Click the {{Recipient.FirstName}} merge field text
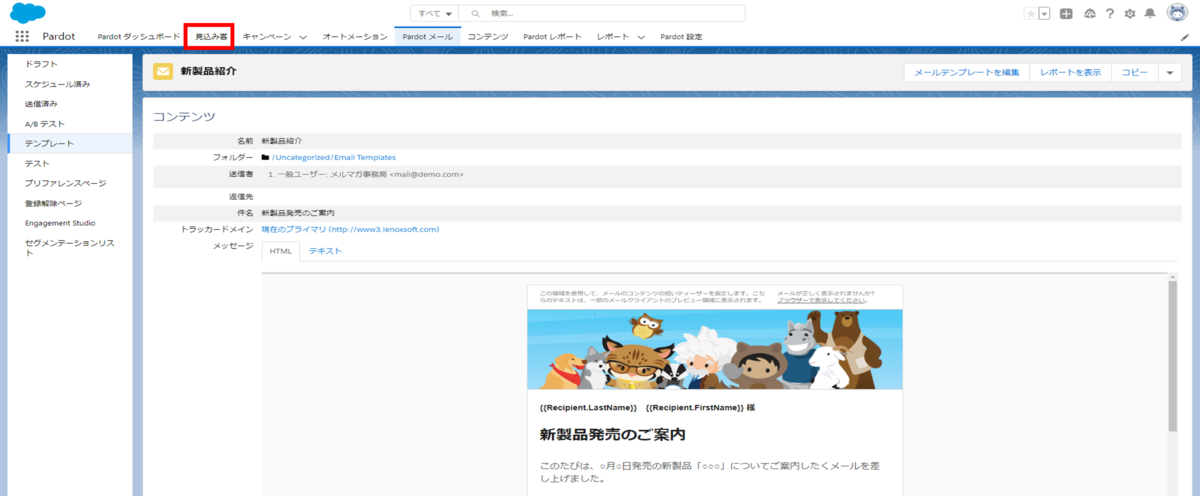 [695, 408]
